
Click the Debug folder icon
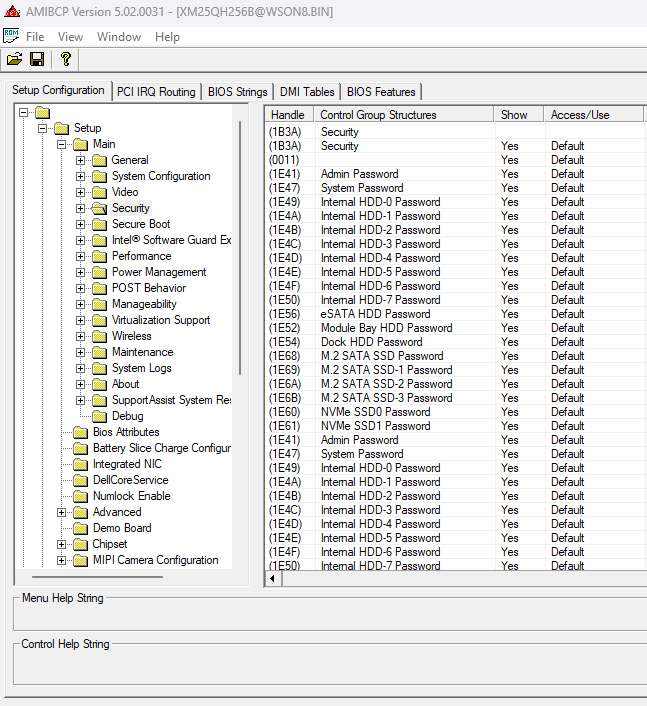click(x=100, y=416)
